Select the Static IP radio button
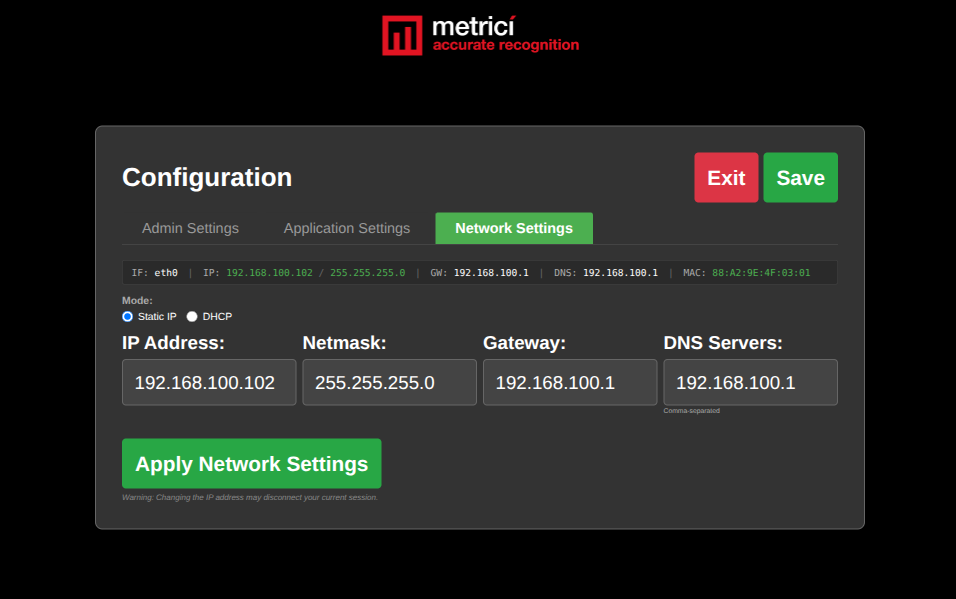This screenshot has height=599, width=956. (127, 317)
